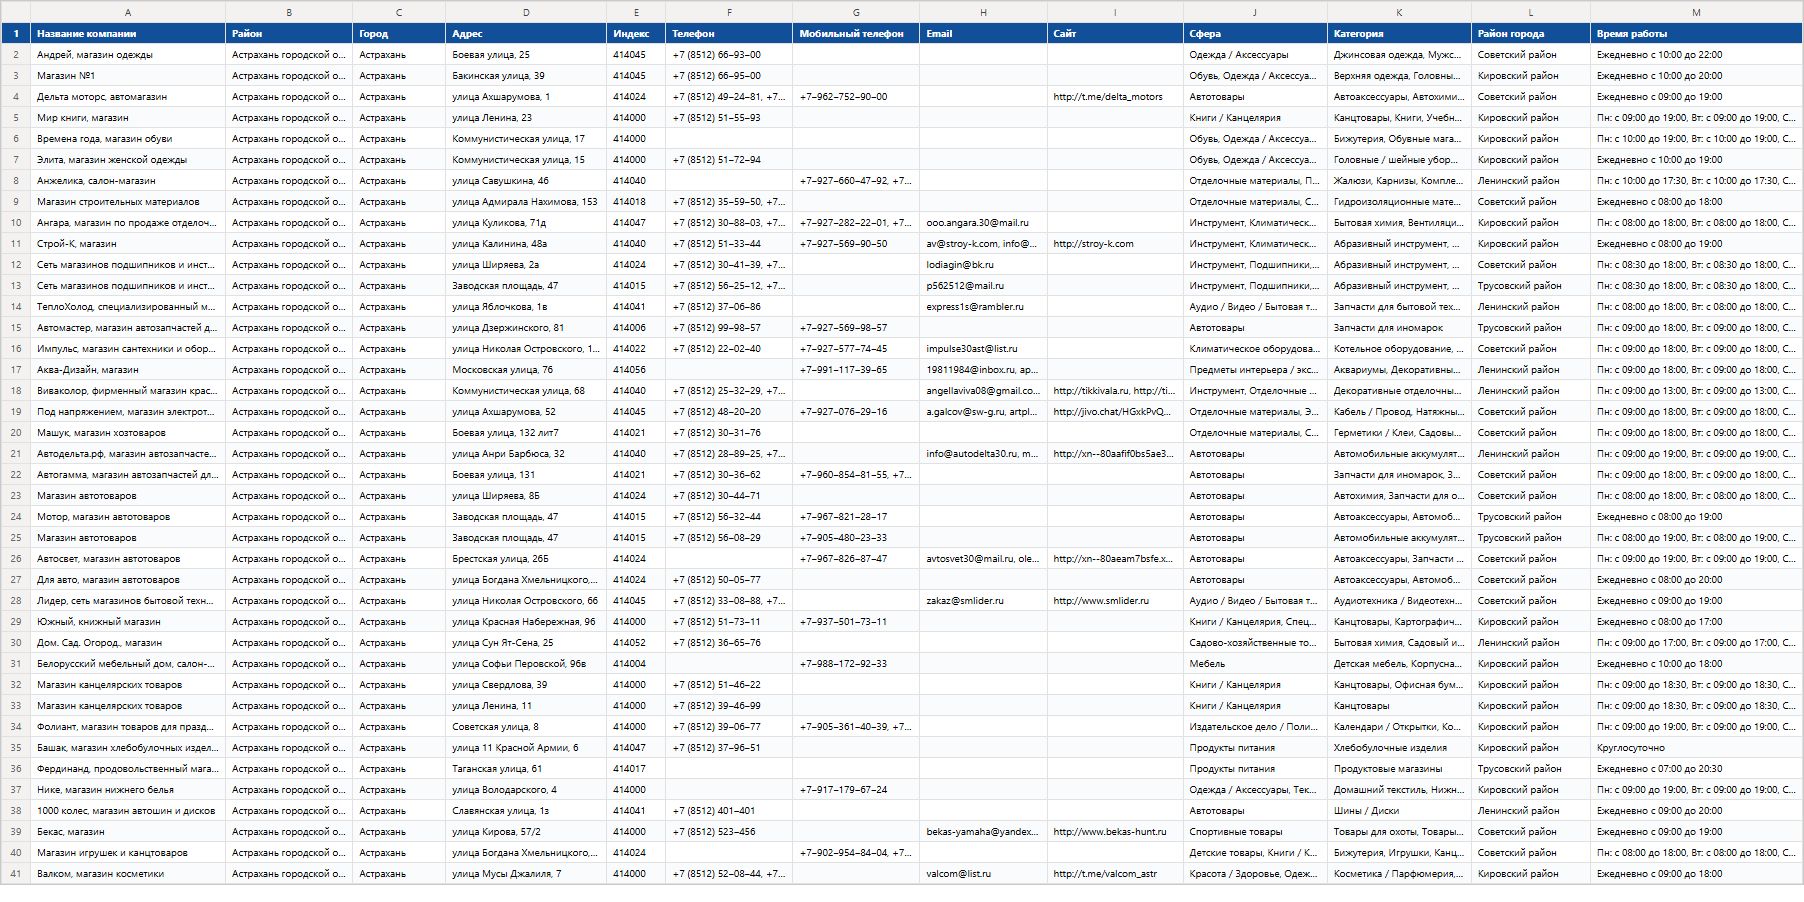Viewport: 1804px width, 902px height.
Task: Select cell 'Валком, магазин косметики'
Action: click(x=128, y=874)
